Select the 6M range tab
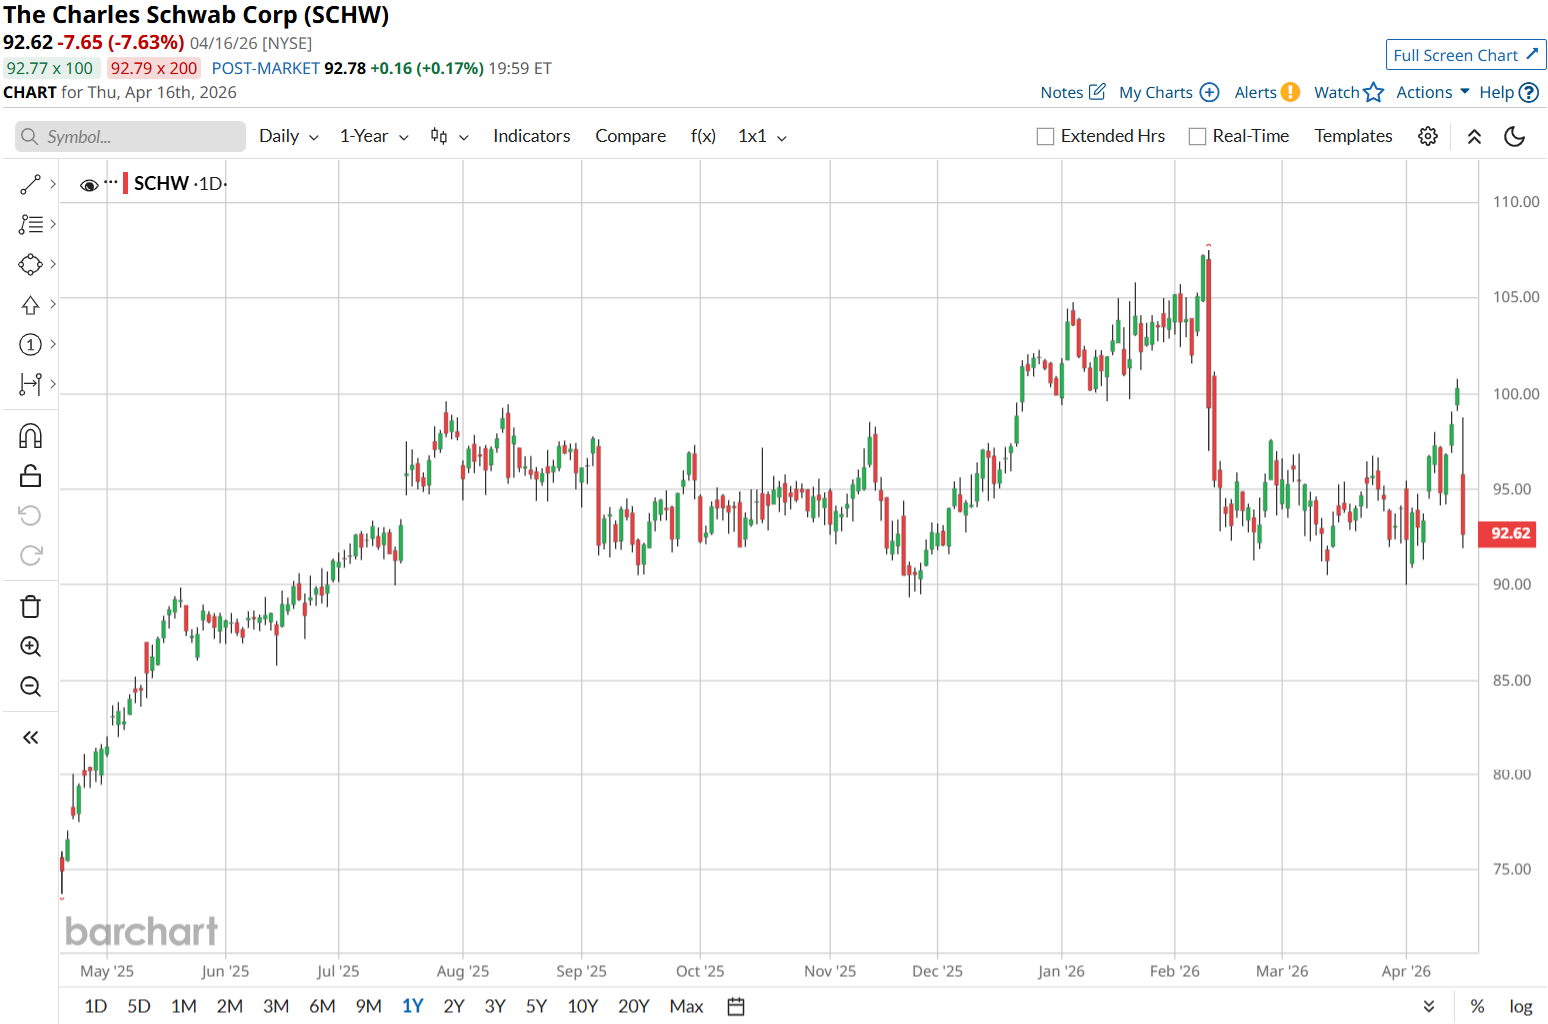 point(322,1006)
